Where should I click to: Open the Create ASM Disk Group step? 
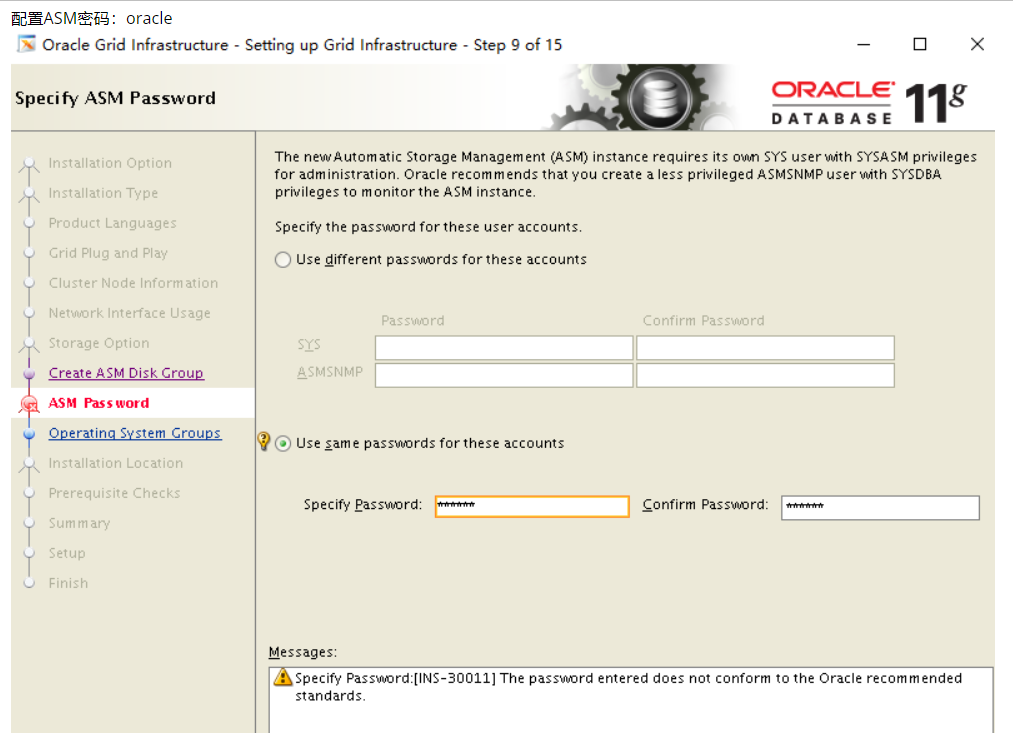click(126, 373)
